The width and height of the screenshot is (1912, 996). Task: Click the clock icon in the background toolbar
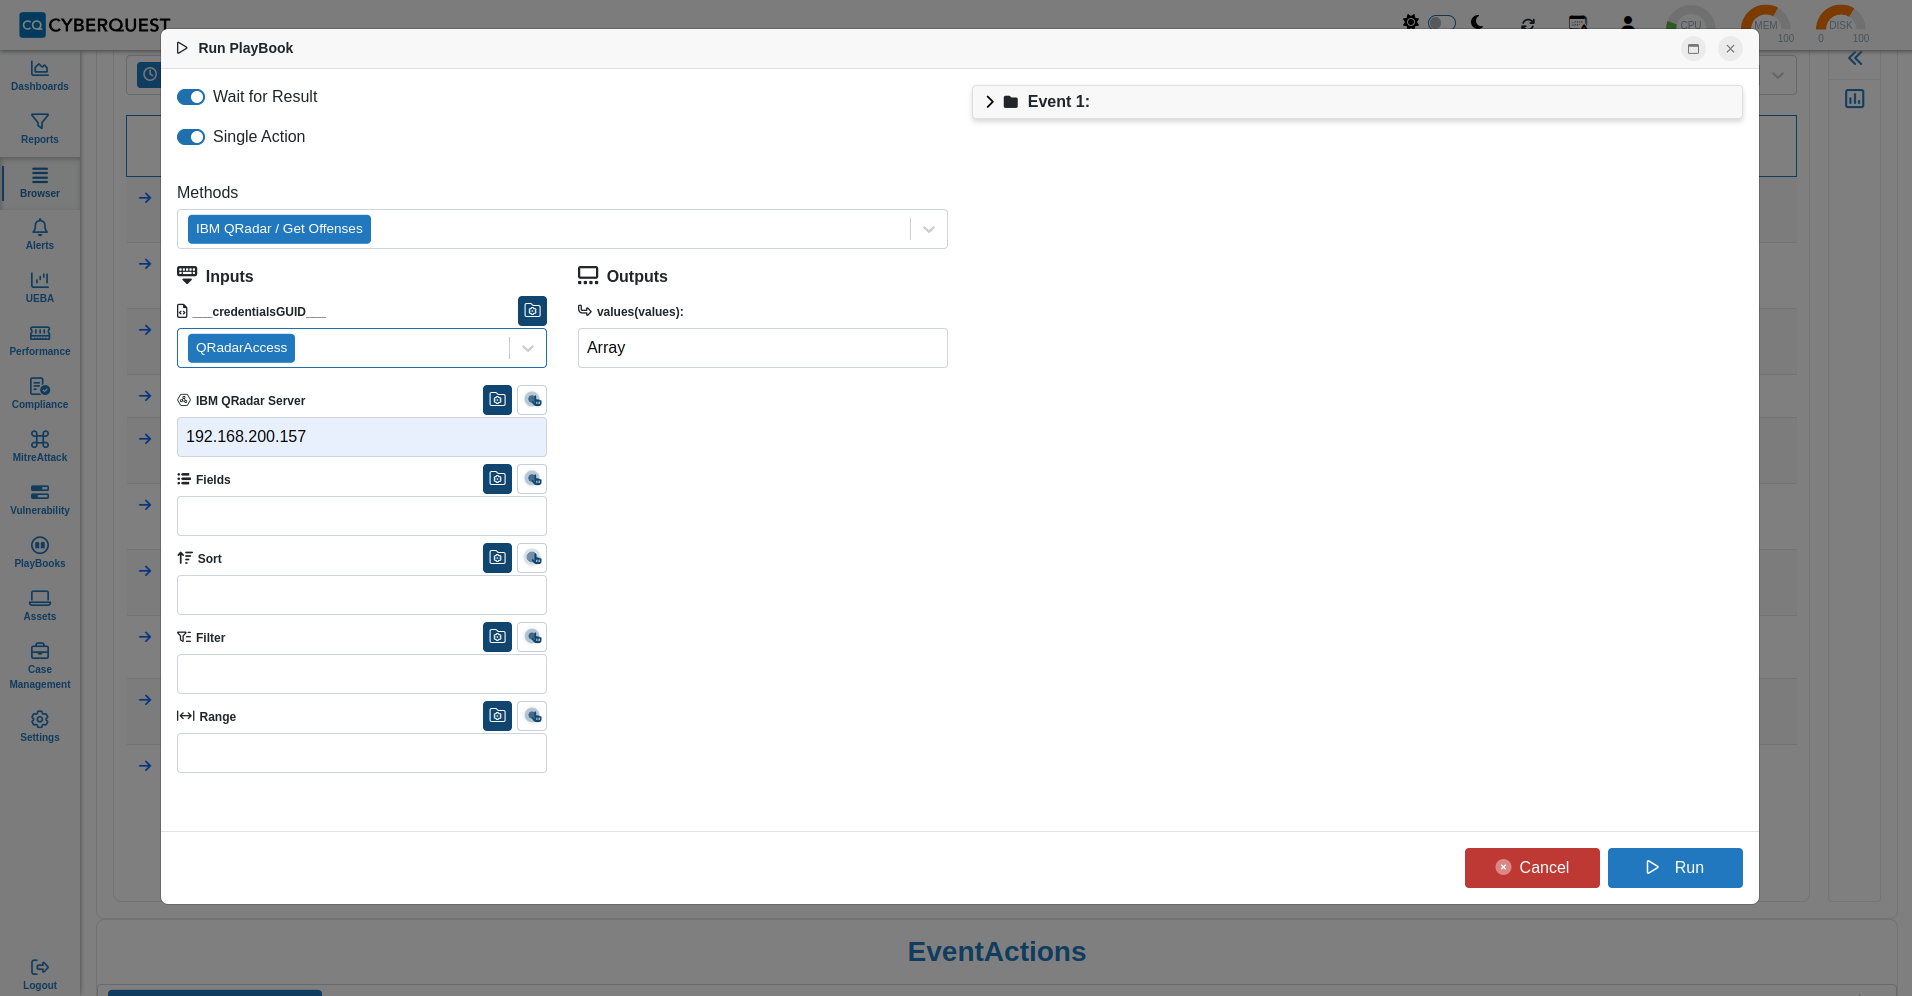[x=149, y=74]
